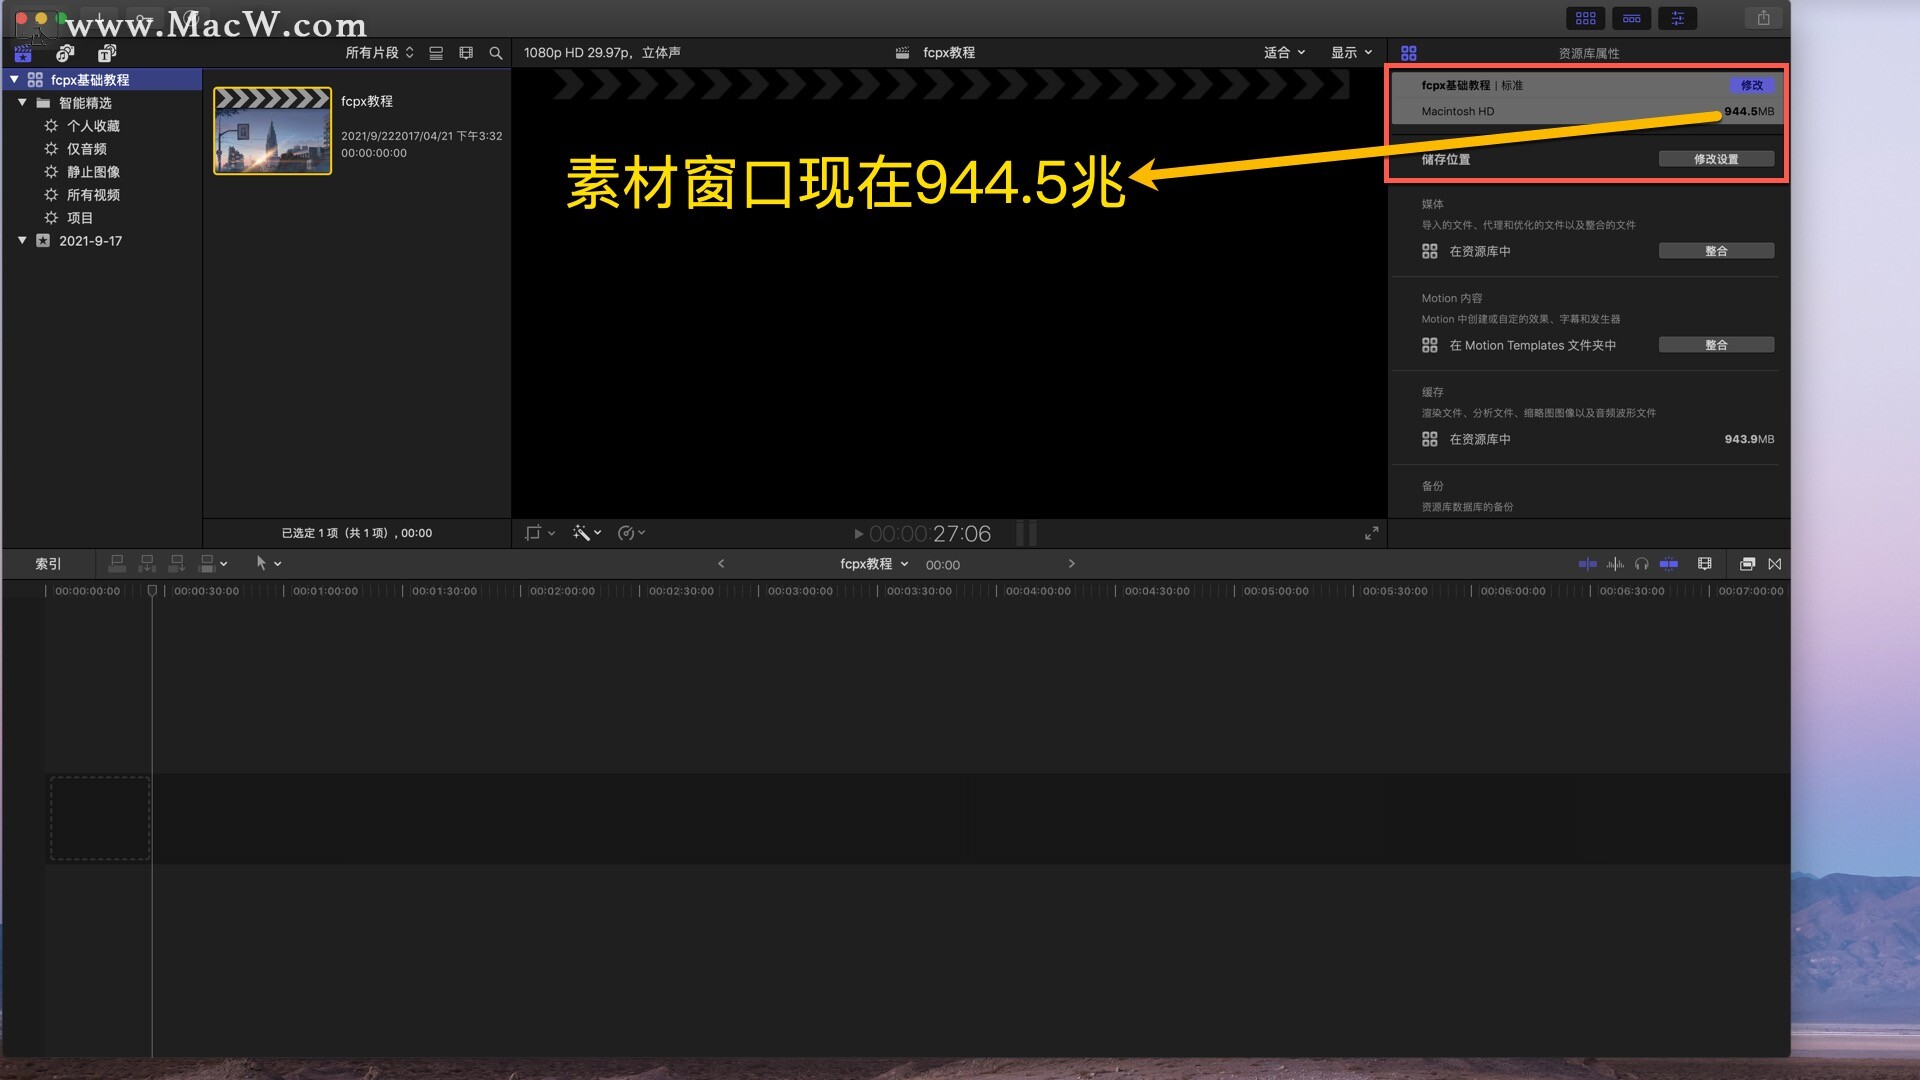Select the fcpx教程 project thumbnail
The width and height of the screenshot is (1920, 1080).
pyautogui.click(x=272, y=131)
